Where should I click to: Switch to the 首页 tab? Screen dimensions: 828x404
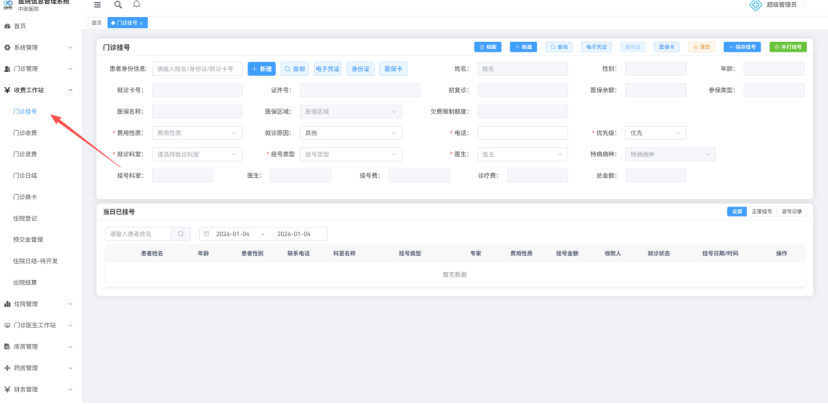click(x=96, y=22)
